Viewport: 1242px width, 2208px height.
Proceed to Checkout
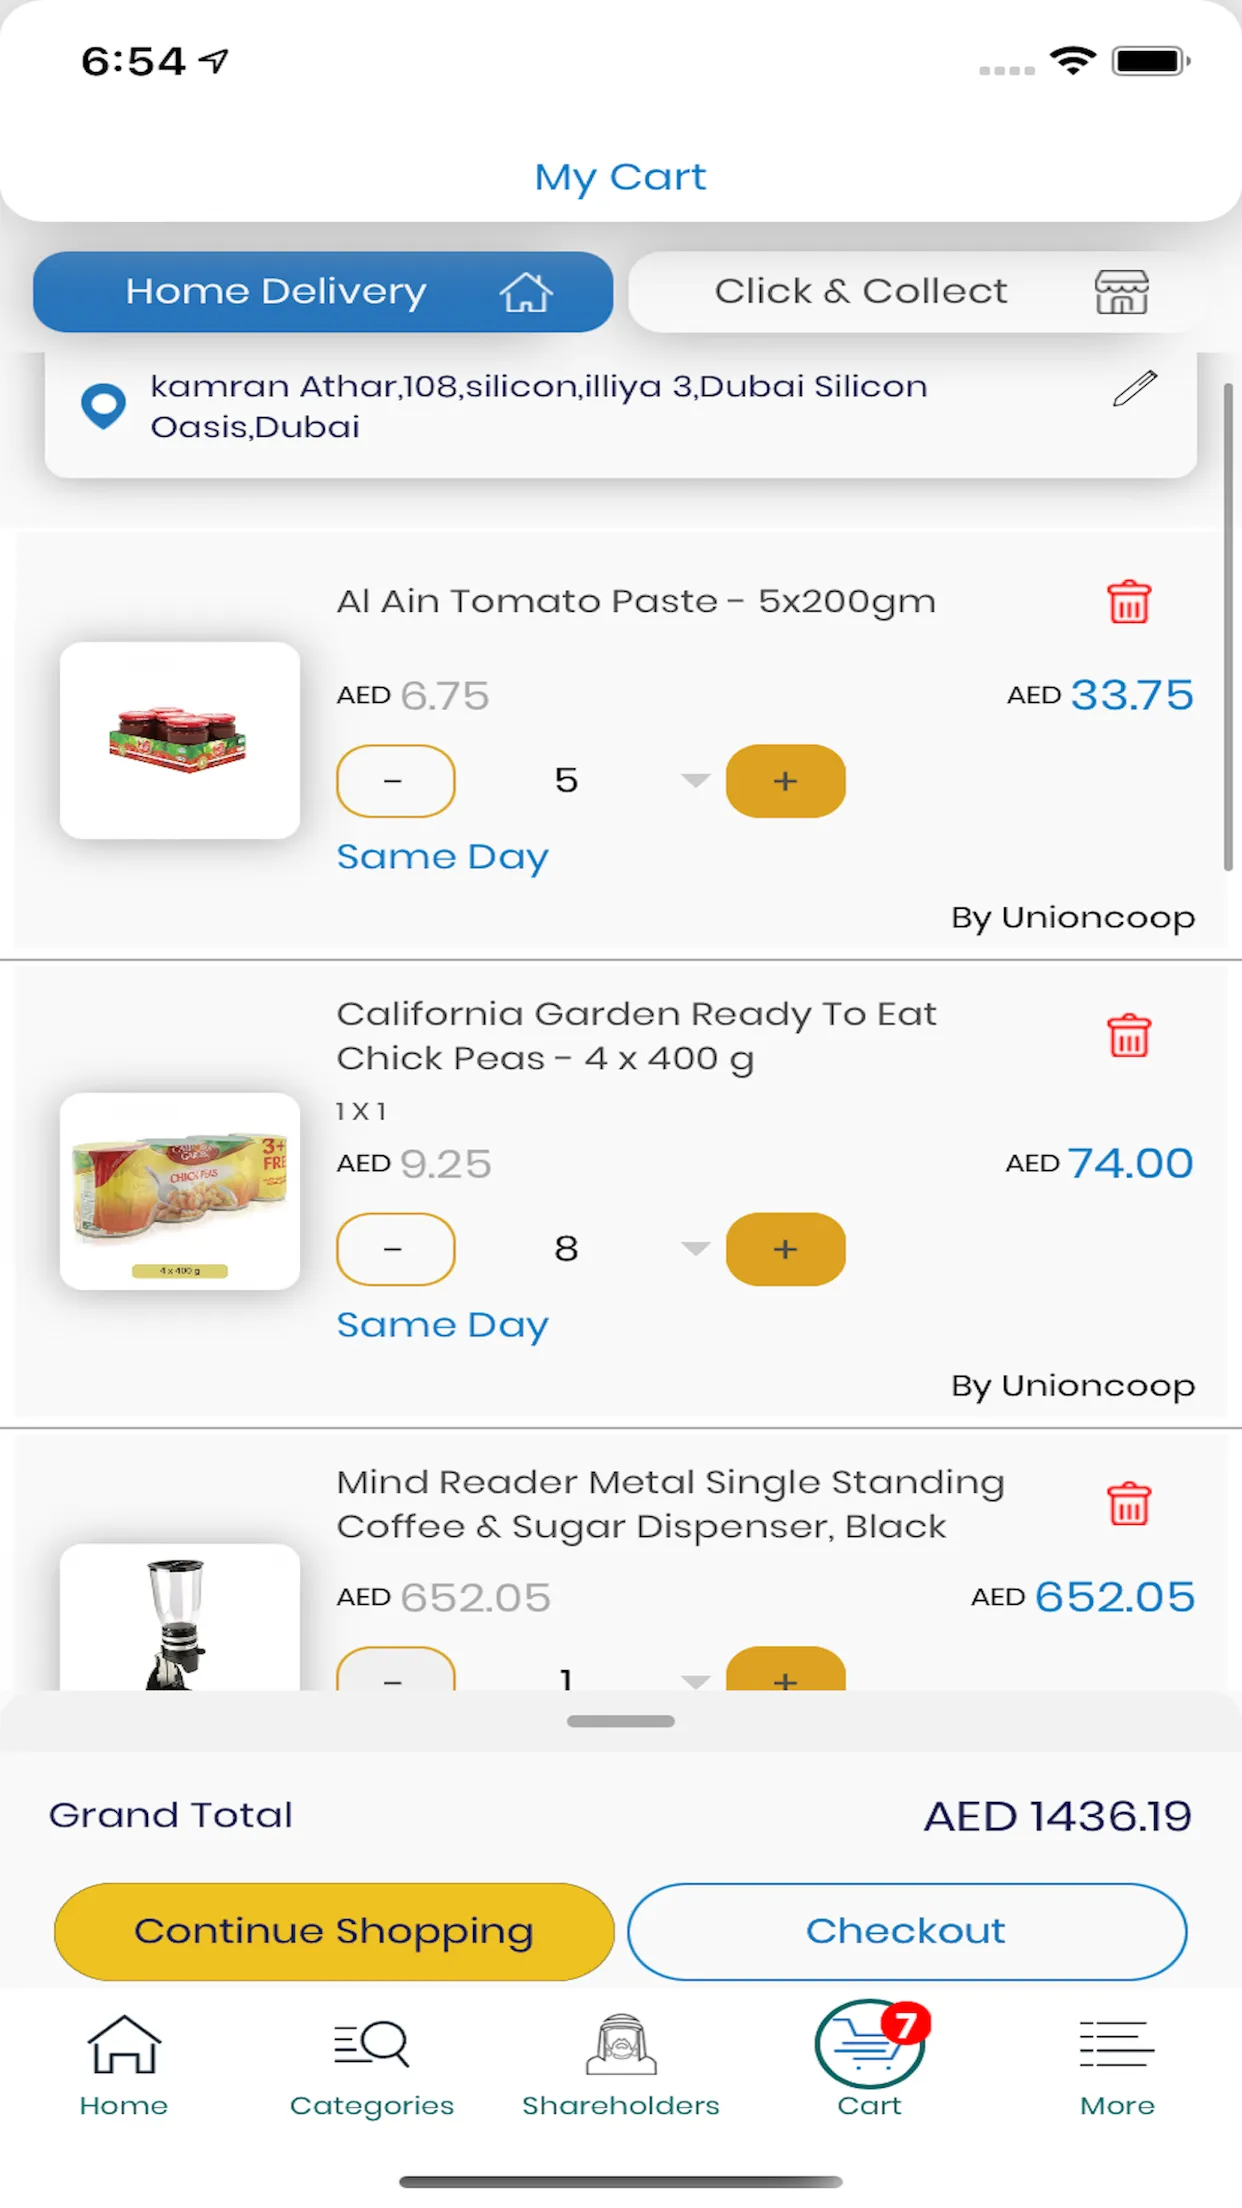click(x=906, y=1931)
